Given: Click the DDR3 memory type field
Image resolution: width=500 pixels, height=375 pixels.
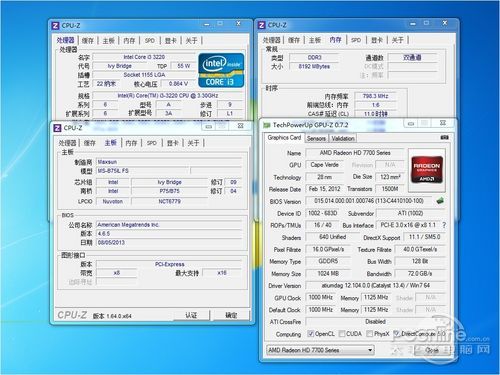Looking at the screenshot, I should [314, 58].
